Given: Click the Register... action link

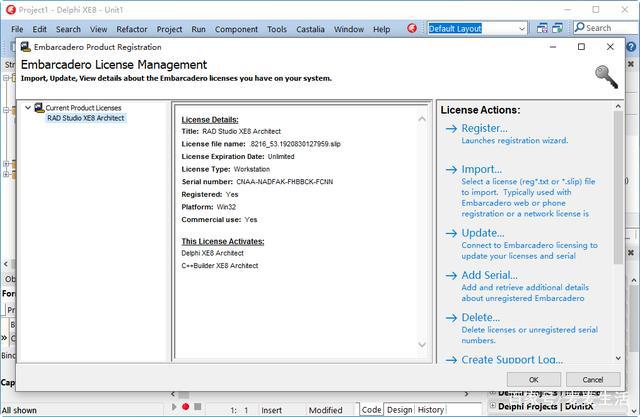Looking at the screenshot, I should pos(484,128).
